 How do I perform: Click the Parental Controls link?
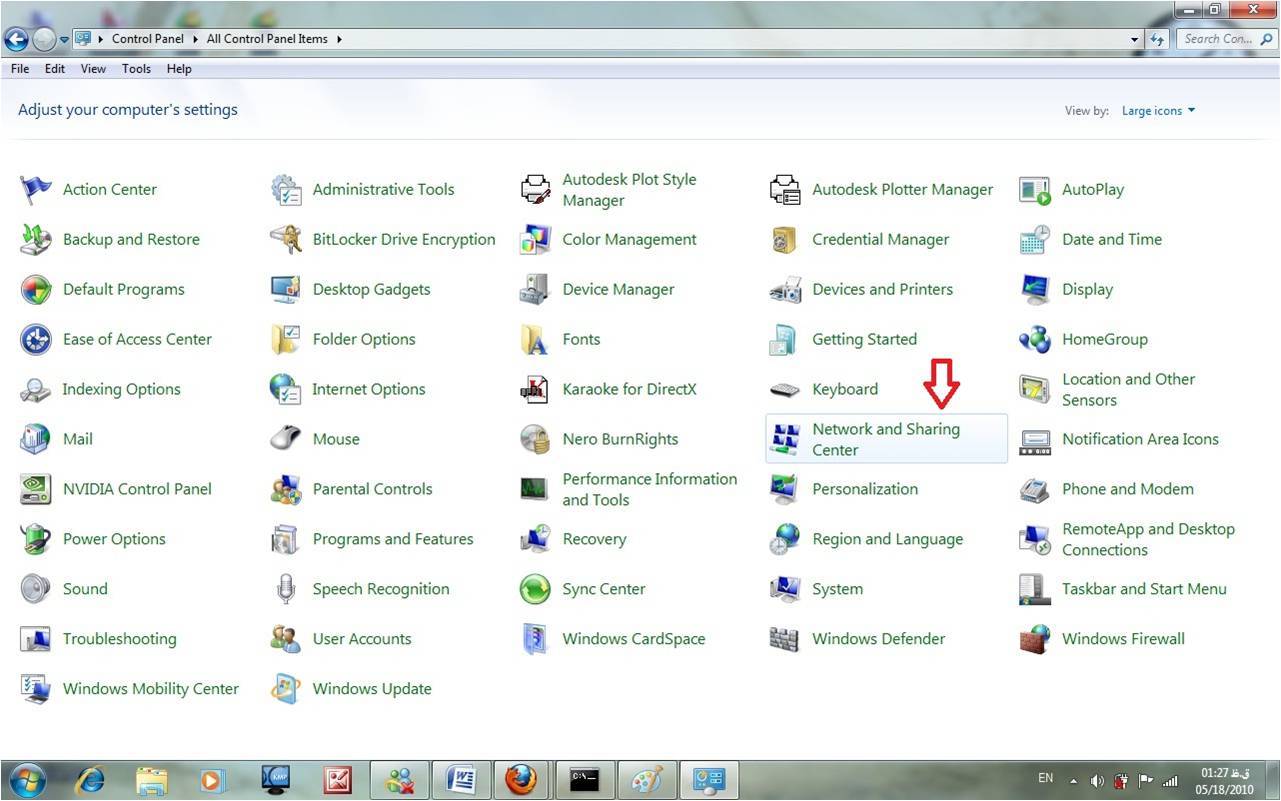pyautogui.click(x=372, y=489)
